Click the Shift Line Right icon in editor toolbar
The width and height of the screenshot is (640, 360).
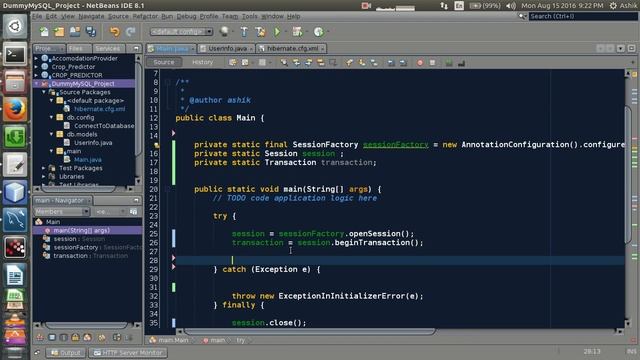[x=403, y=62]
